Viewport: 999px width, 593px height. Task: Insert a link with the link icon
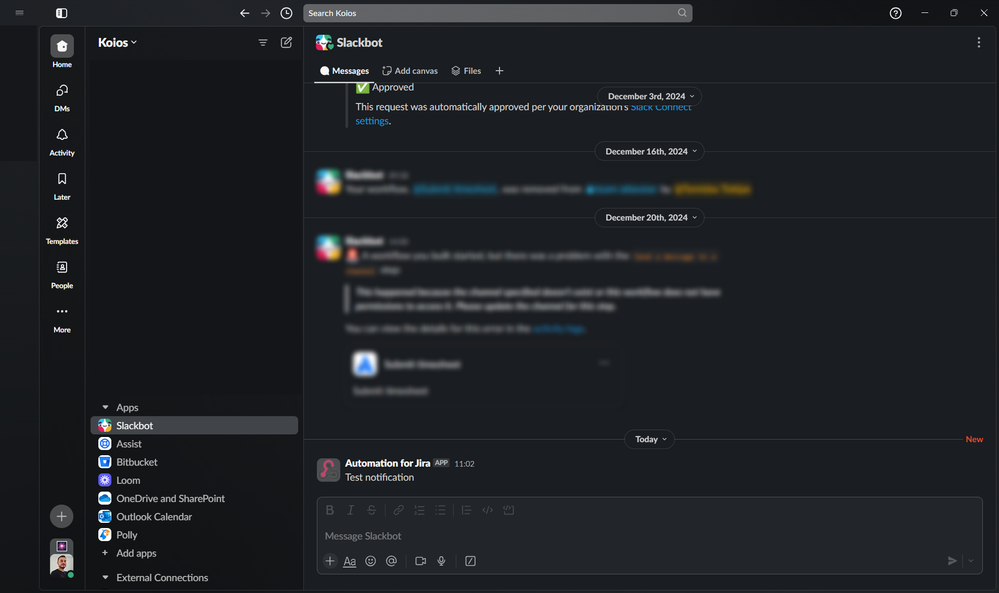[x=398, y=510]
